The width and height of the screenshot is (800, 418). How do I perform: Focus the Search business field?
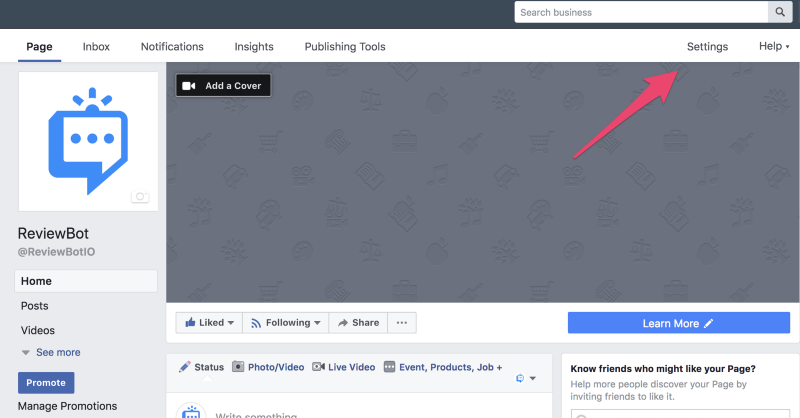click(640, 12)
